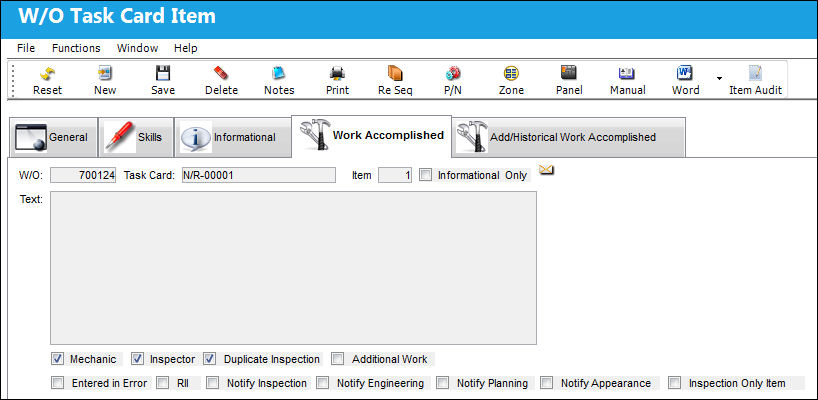Expand the dropdown arrow beside Word
The width and height of the screenshot is (818, 400).
[x=719, y=79]
